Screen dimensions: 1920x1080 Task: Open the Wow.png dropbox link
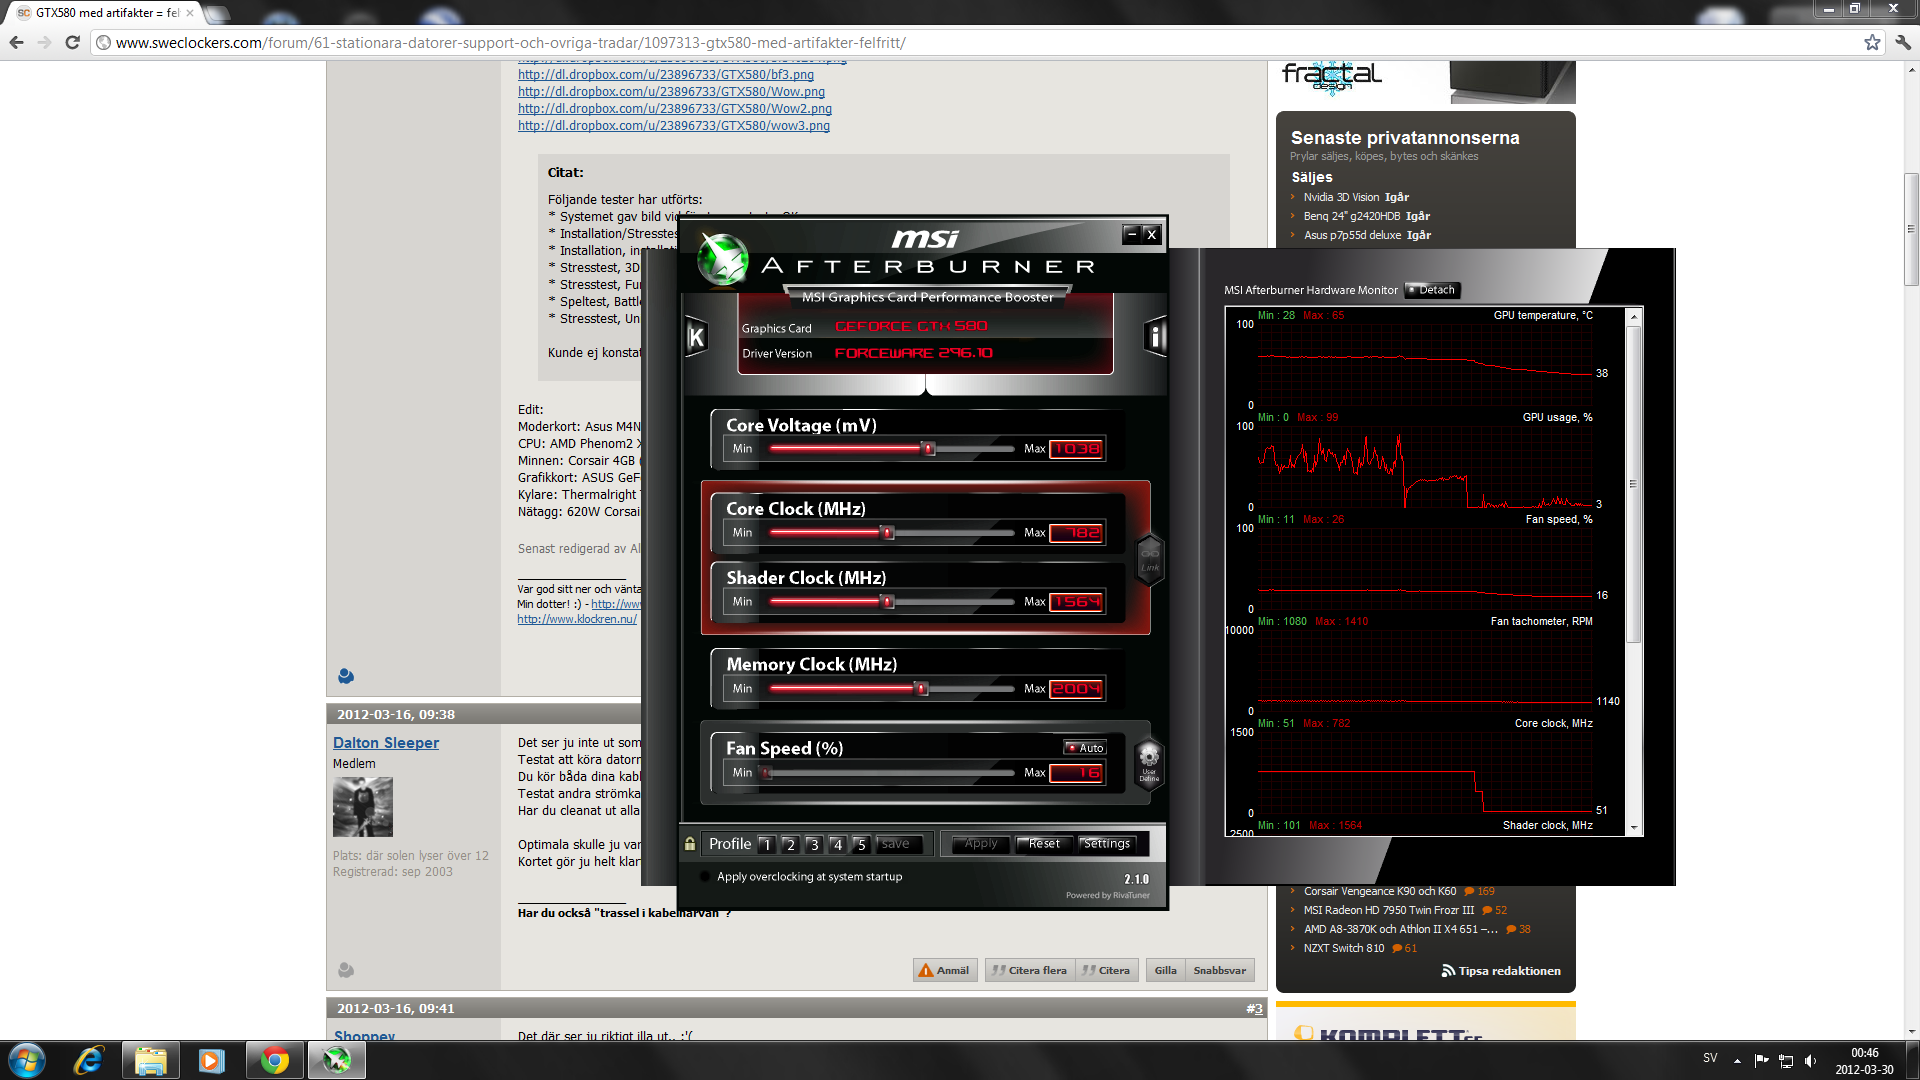tap(671, 92)
